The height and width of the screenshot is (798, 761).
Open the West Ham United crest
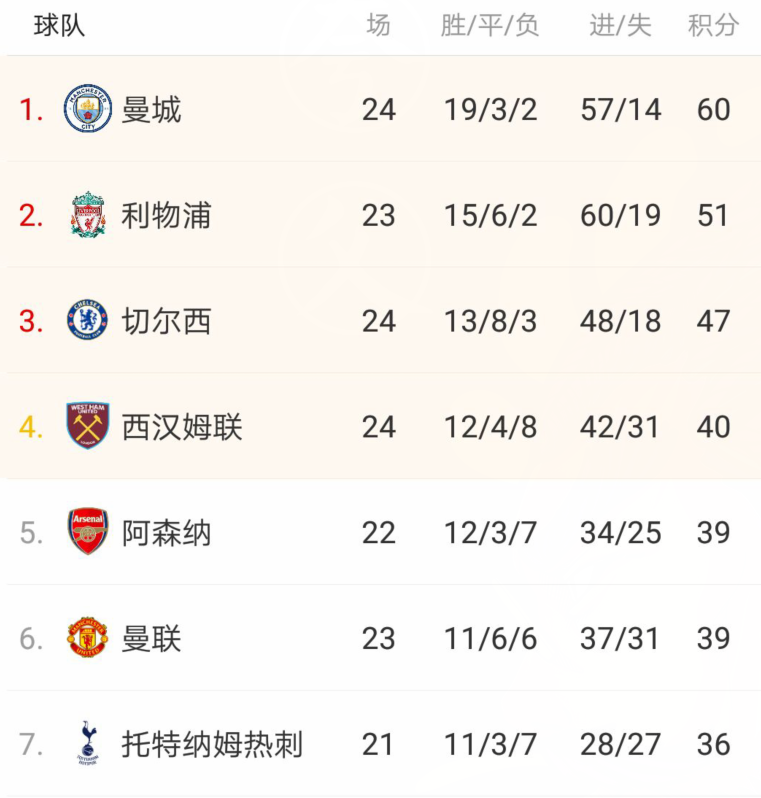[x=88, y=425]
